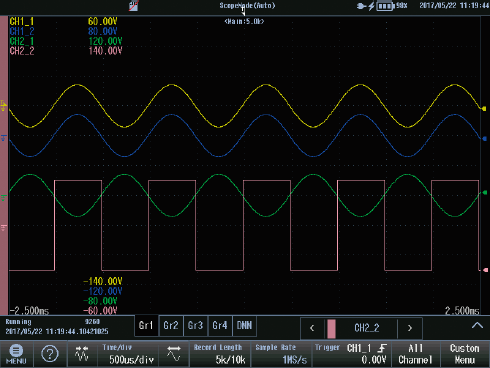
Task: Select previous channel with left arrow
Action: pos(312,328)
